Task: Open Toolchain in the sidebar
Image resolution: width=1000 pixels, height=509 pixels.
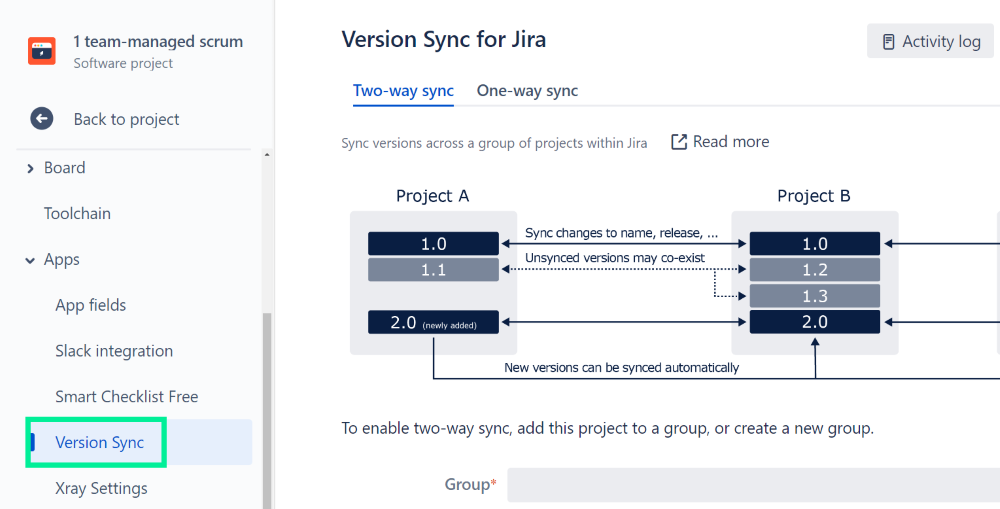Action: [77, 214]
